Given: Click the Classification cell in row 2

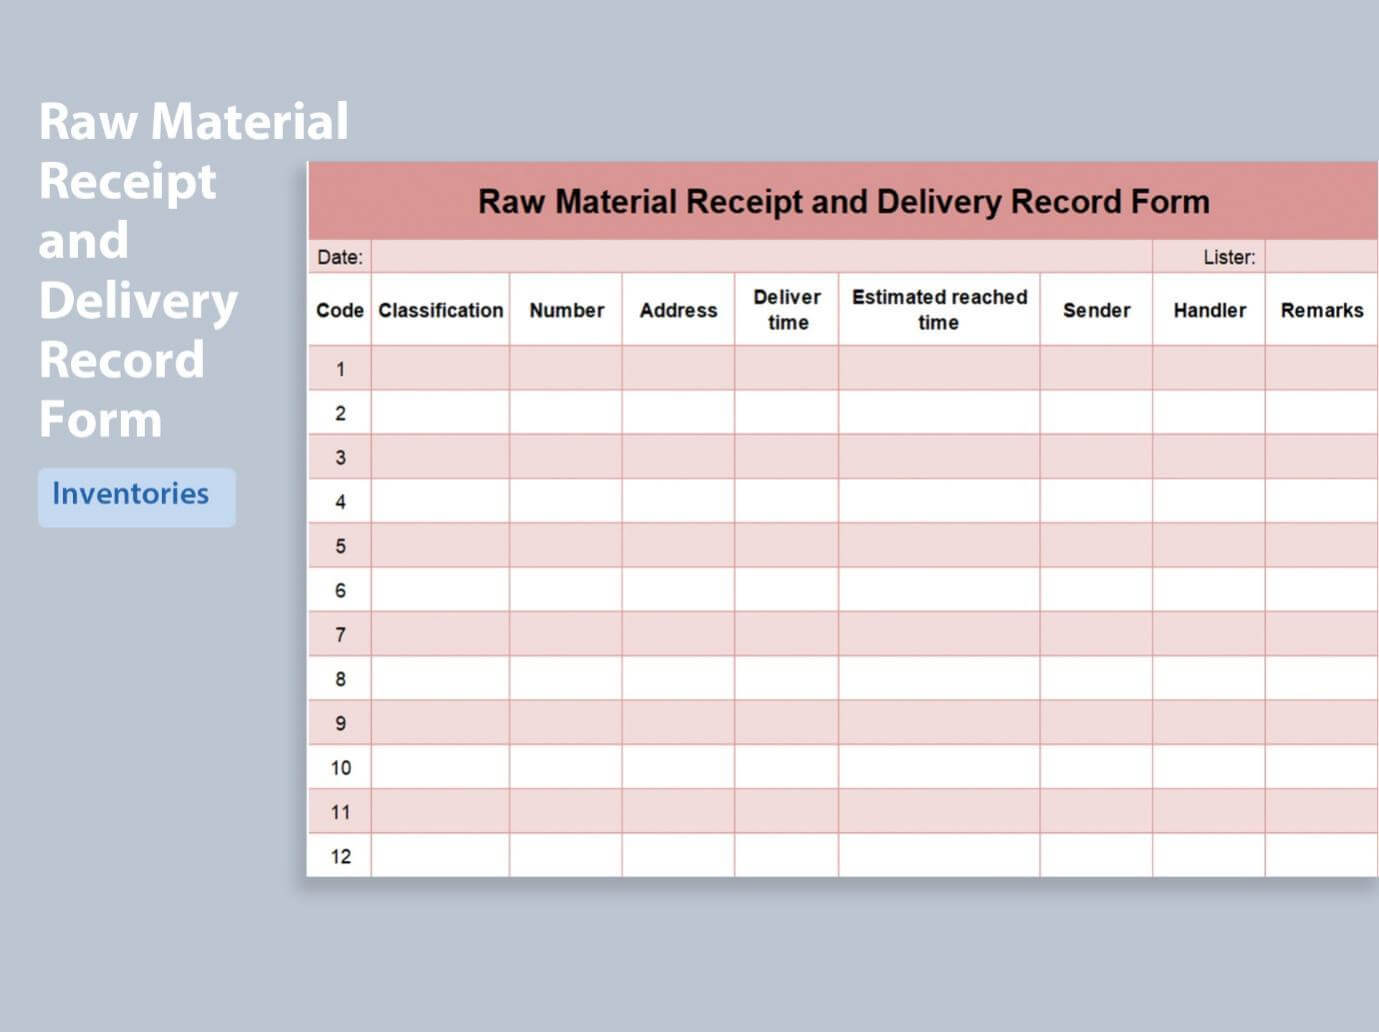Looking at the screenshot, I should click(440, 412).
